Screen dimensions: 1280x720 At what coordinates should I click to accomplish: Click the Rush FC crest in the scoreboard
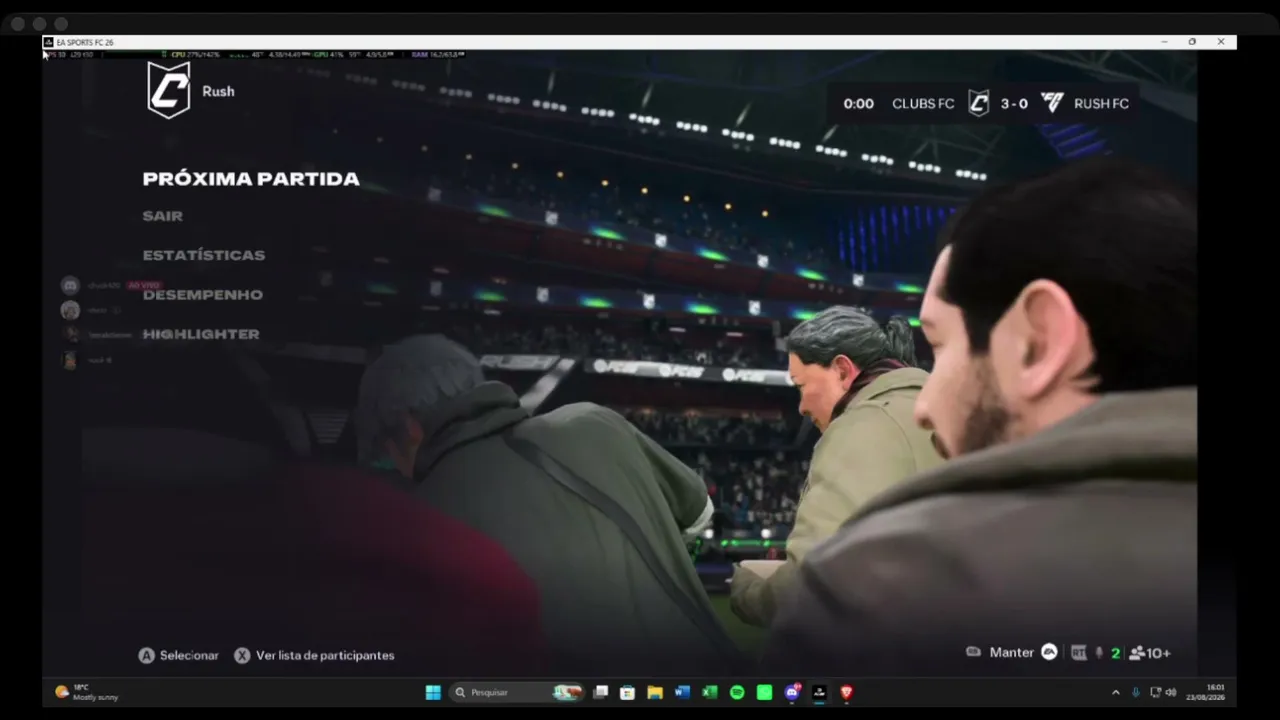point(1052,102)
